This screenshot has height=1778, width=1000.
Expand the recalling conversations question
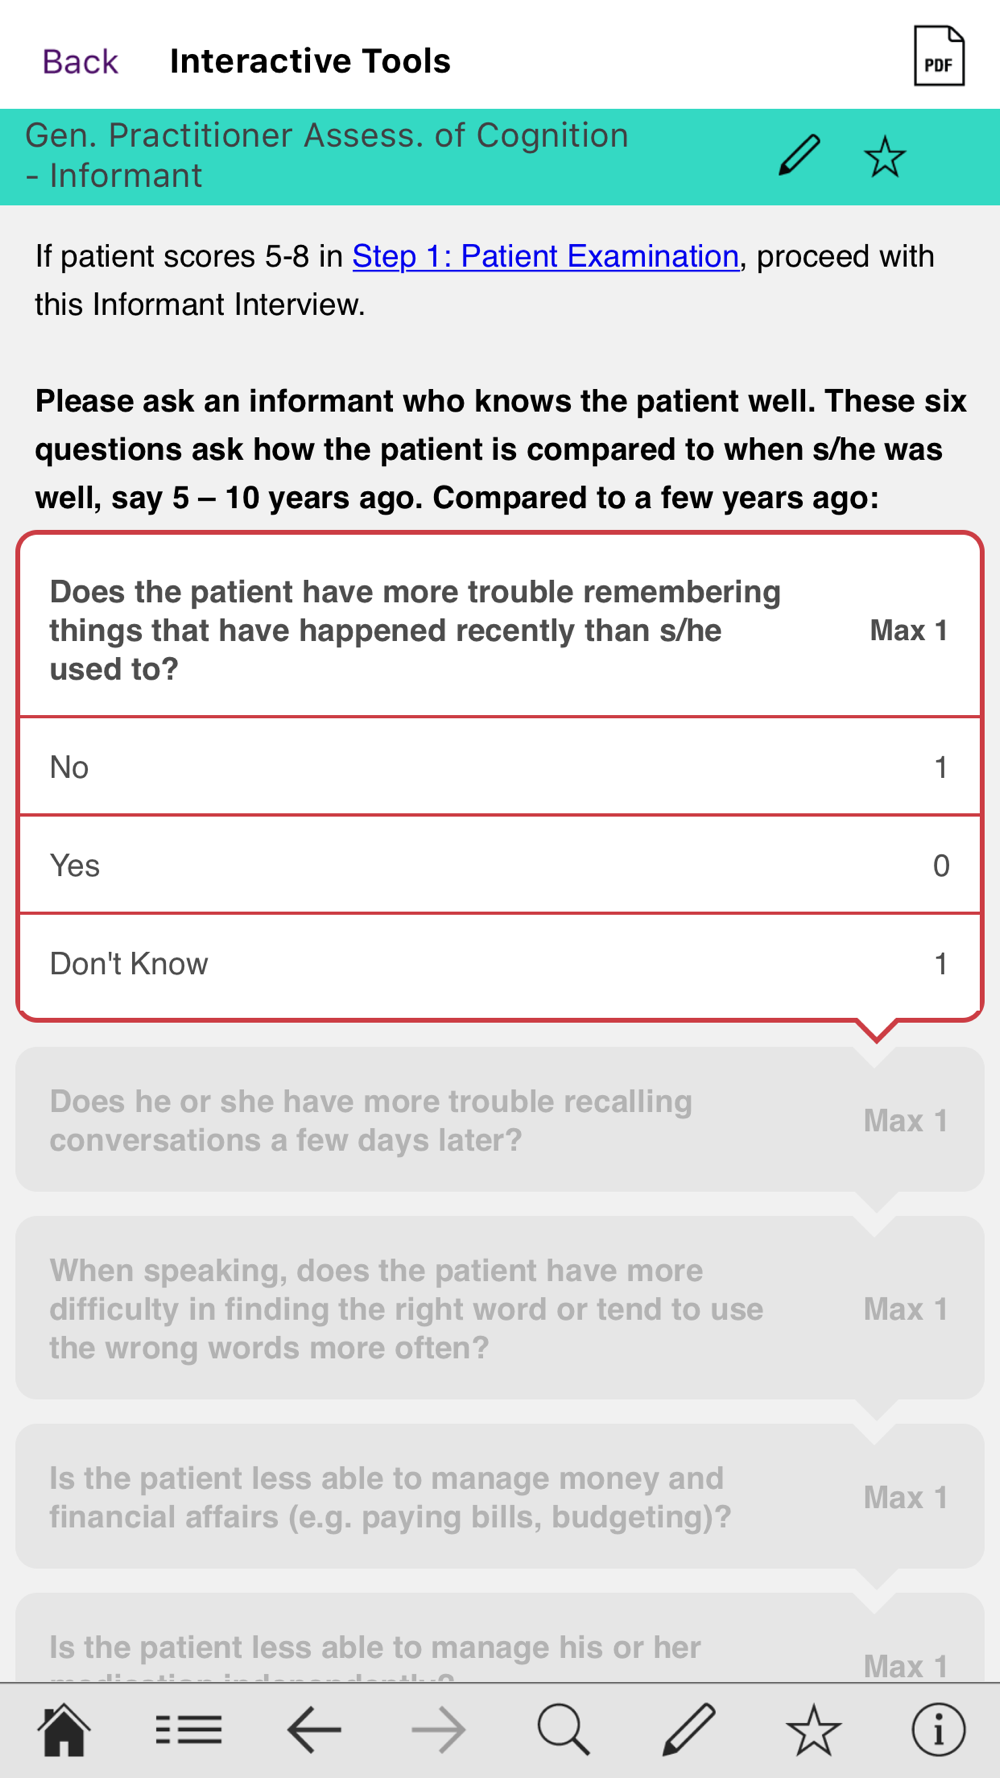click(500, 1120)
